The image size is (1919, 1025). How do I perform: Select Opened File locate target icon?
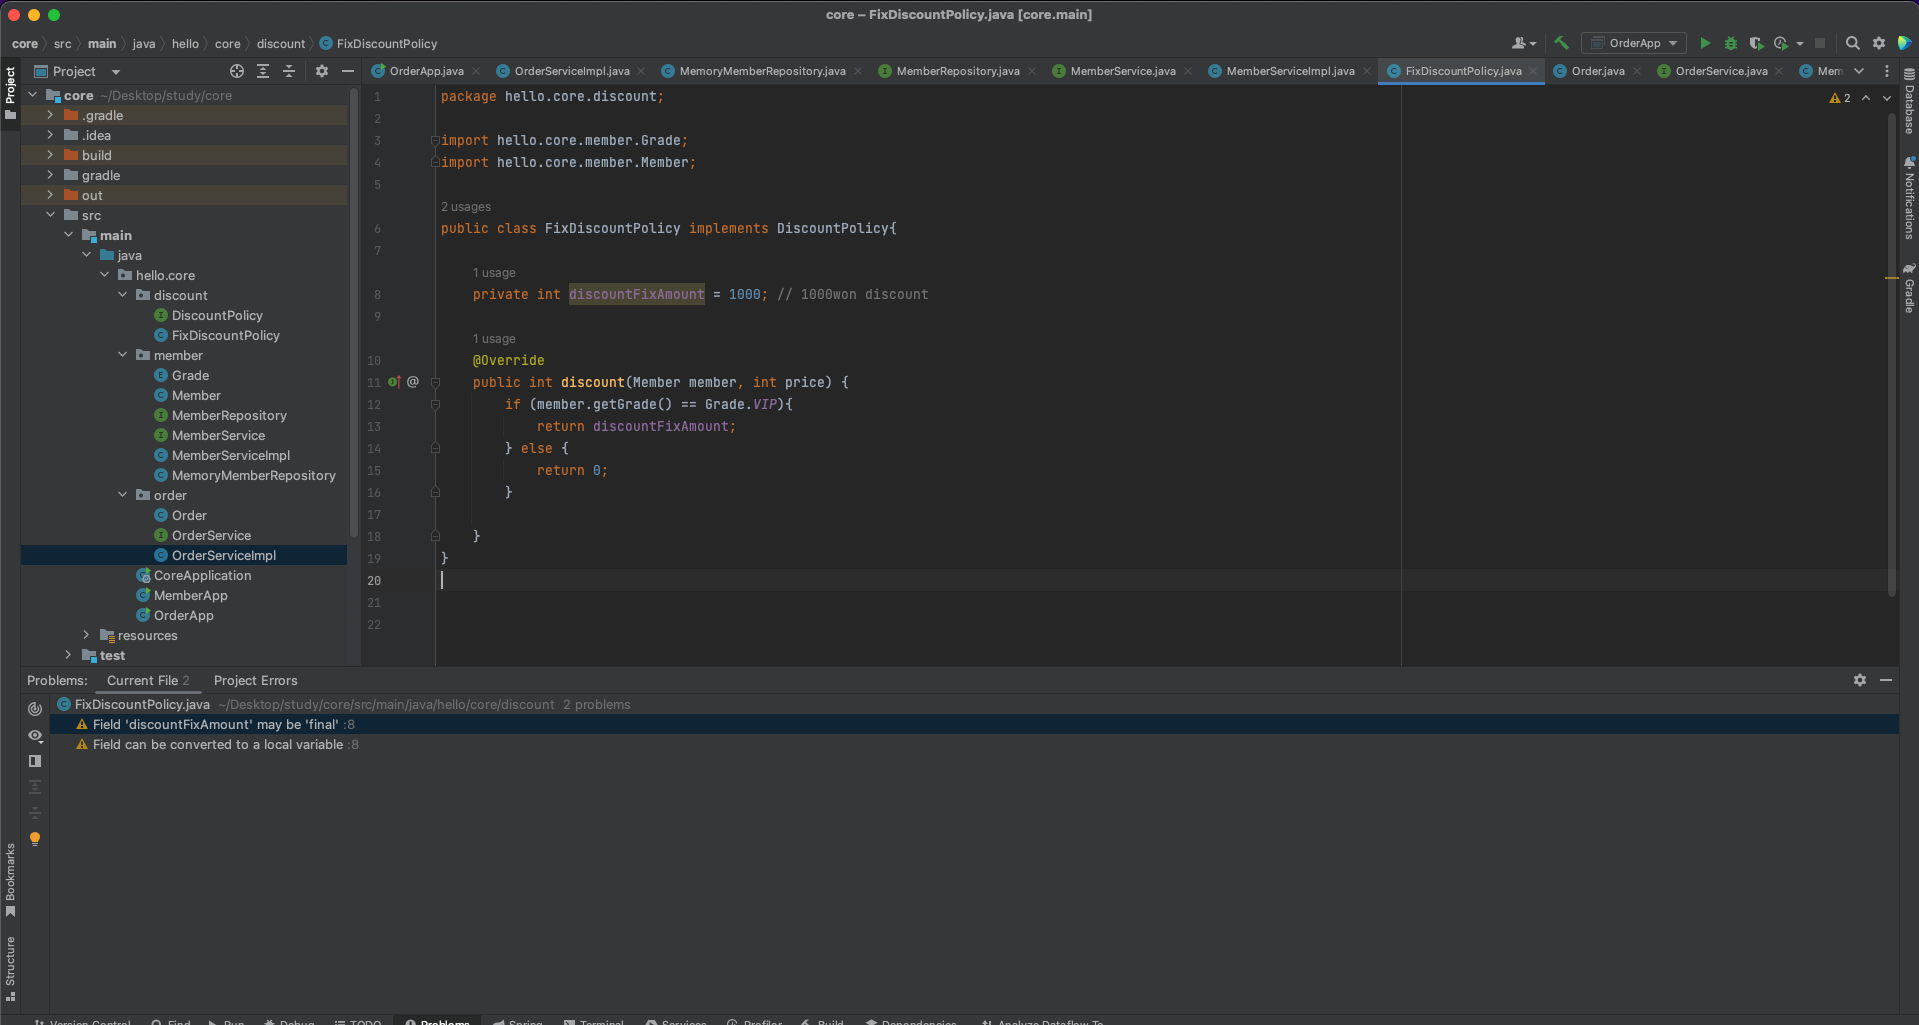coord(237,71)
